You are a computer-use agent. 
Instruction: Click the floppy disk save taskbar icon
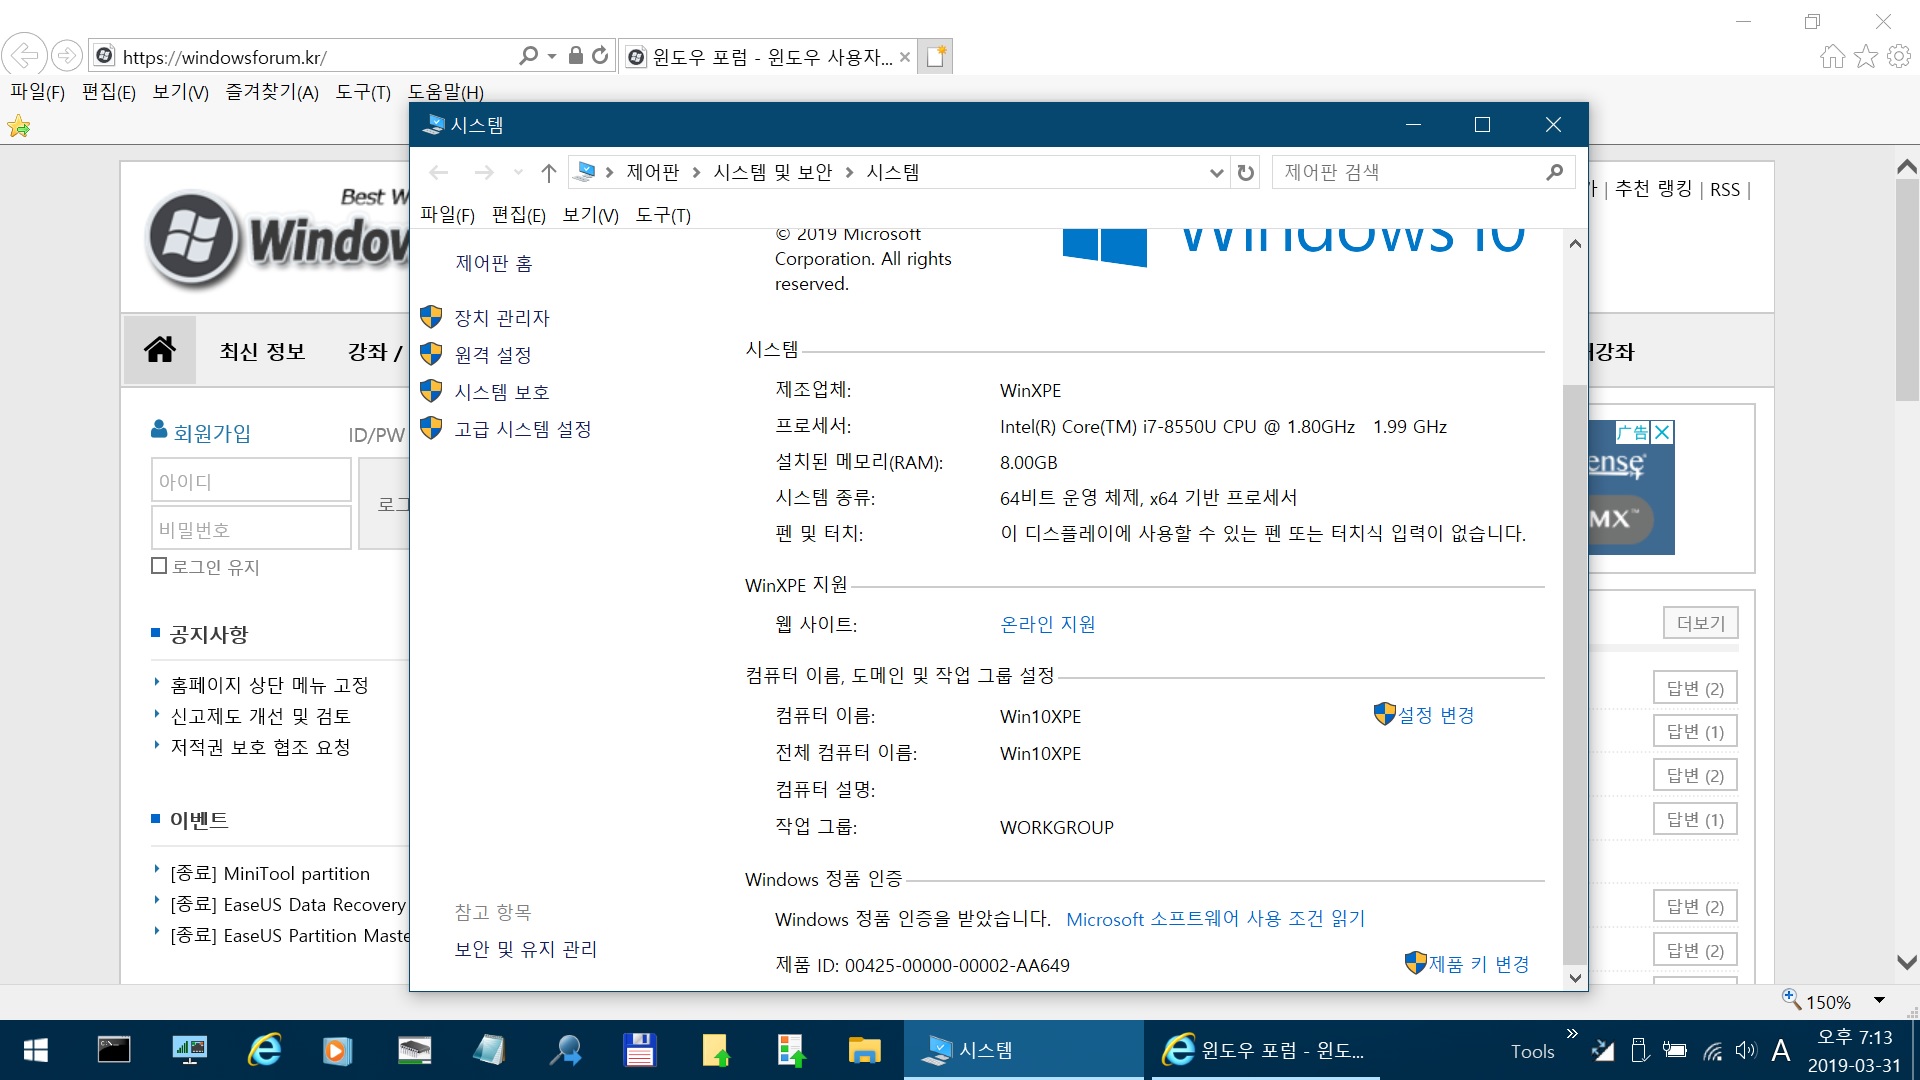[x=639, y=1050]
